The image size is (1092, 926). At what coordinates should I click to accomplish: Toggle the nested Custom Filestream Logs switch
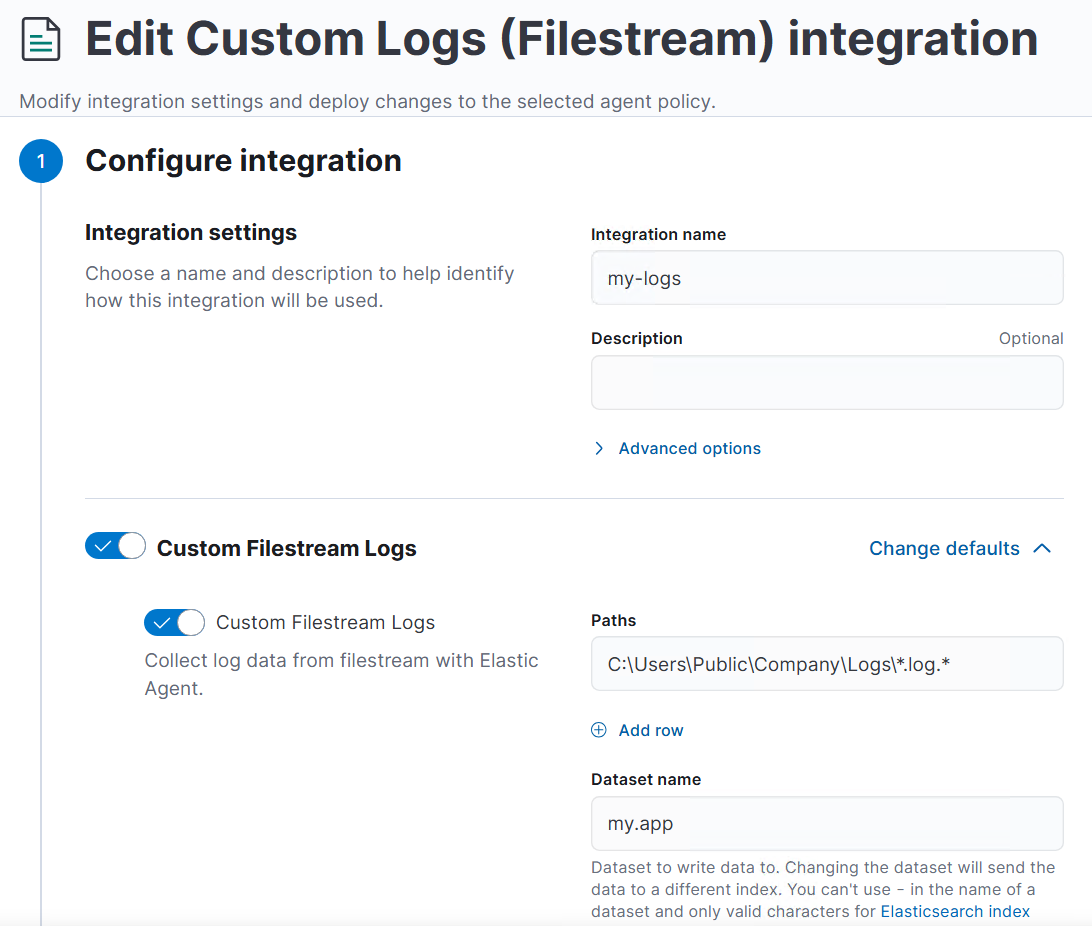[x=174, y=622]
